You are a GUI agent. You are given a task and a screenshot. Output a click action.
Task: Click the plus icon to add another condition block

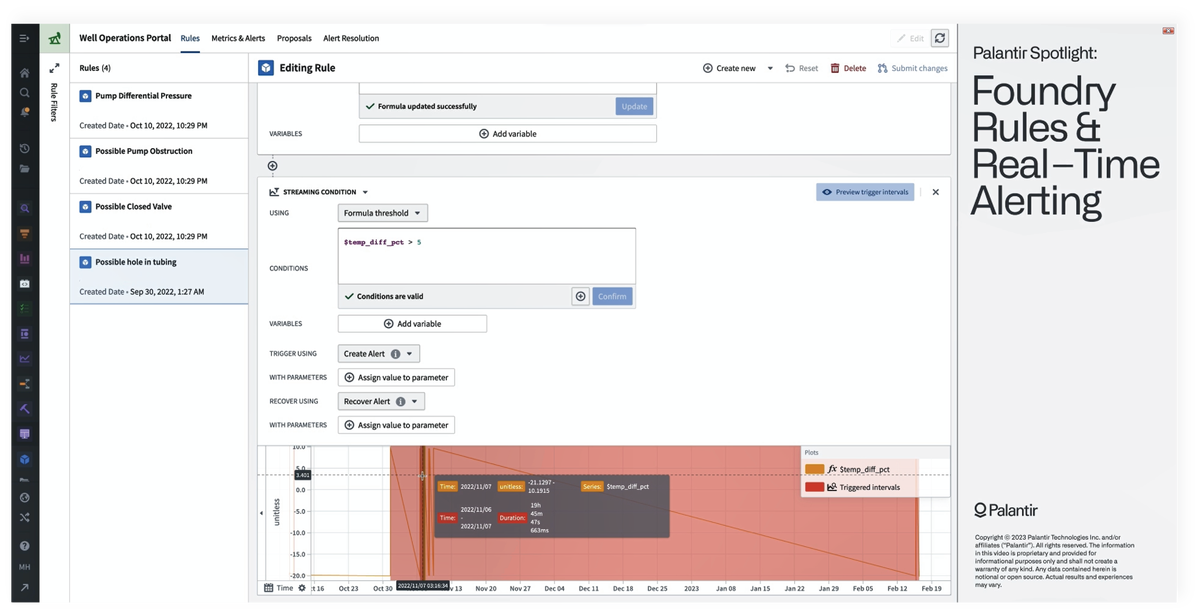(x=271, y=165)
